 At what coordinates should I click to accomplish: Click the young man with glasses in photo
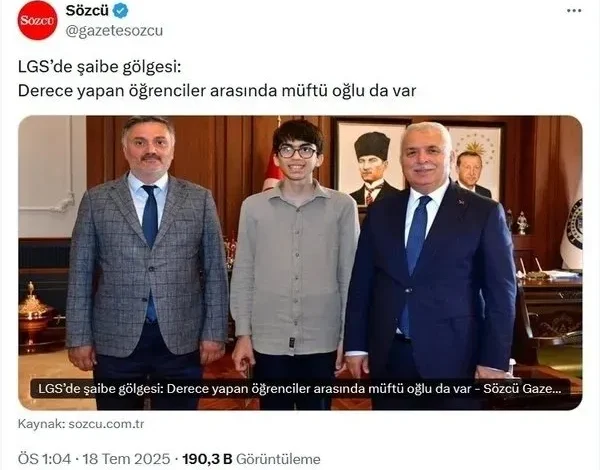click(x=294, y=260)
